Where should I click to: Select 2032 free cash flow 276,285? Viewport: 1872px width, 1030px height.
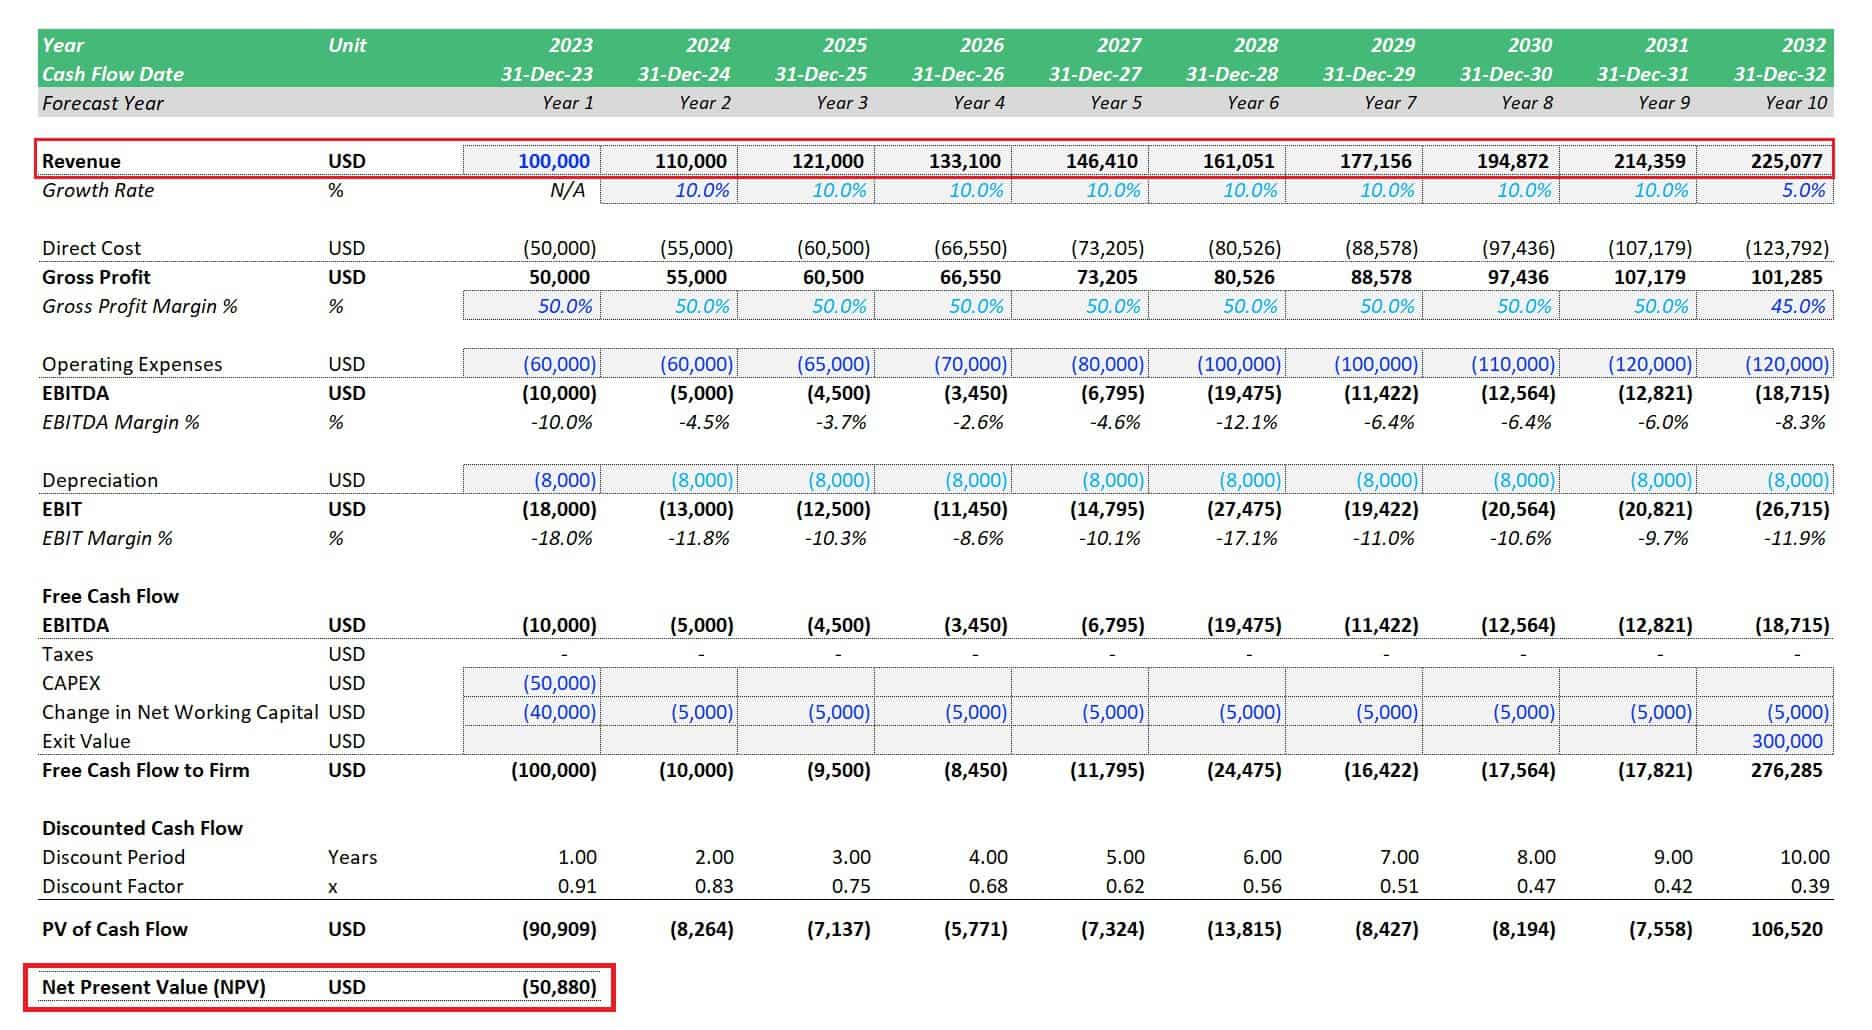point(1787,770)
